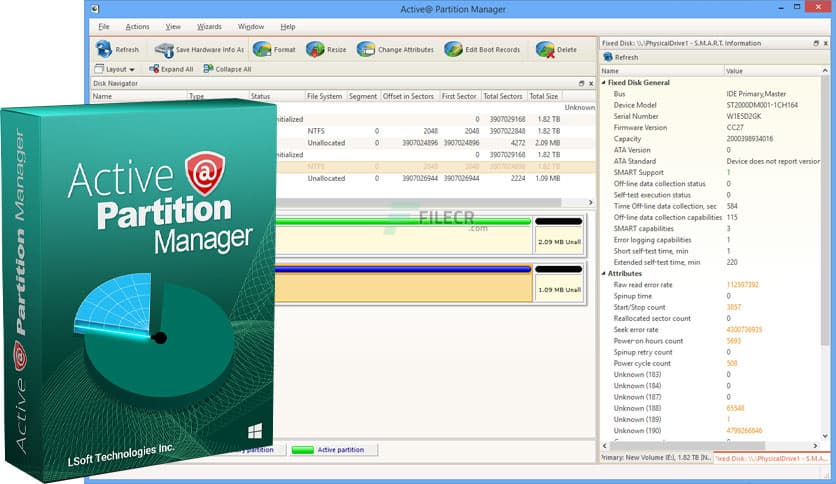Sort by the Total Sectors column header
Screen dimensions: 836x484
(x=503, y=96)
